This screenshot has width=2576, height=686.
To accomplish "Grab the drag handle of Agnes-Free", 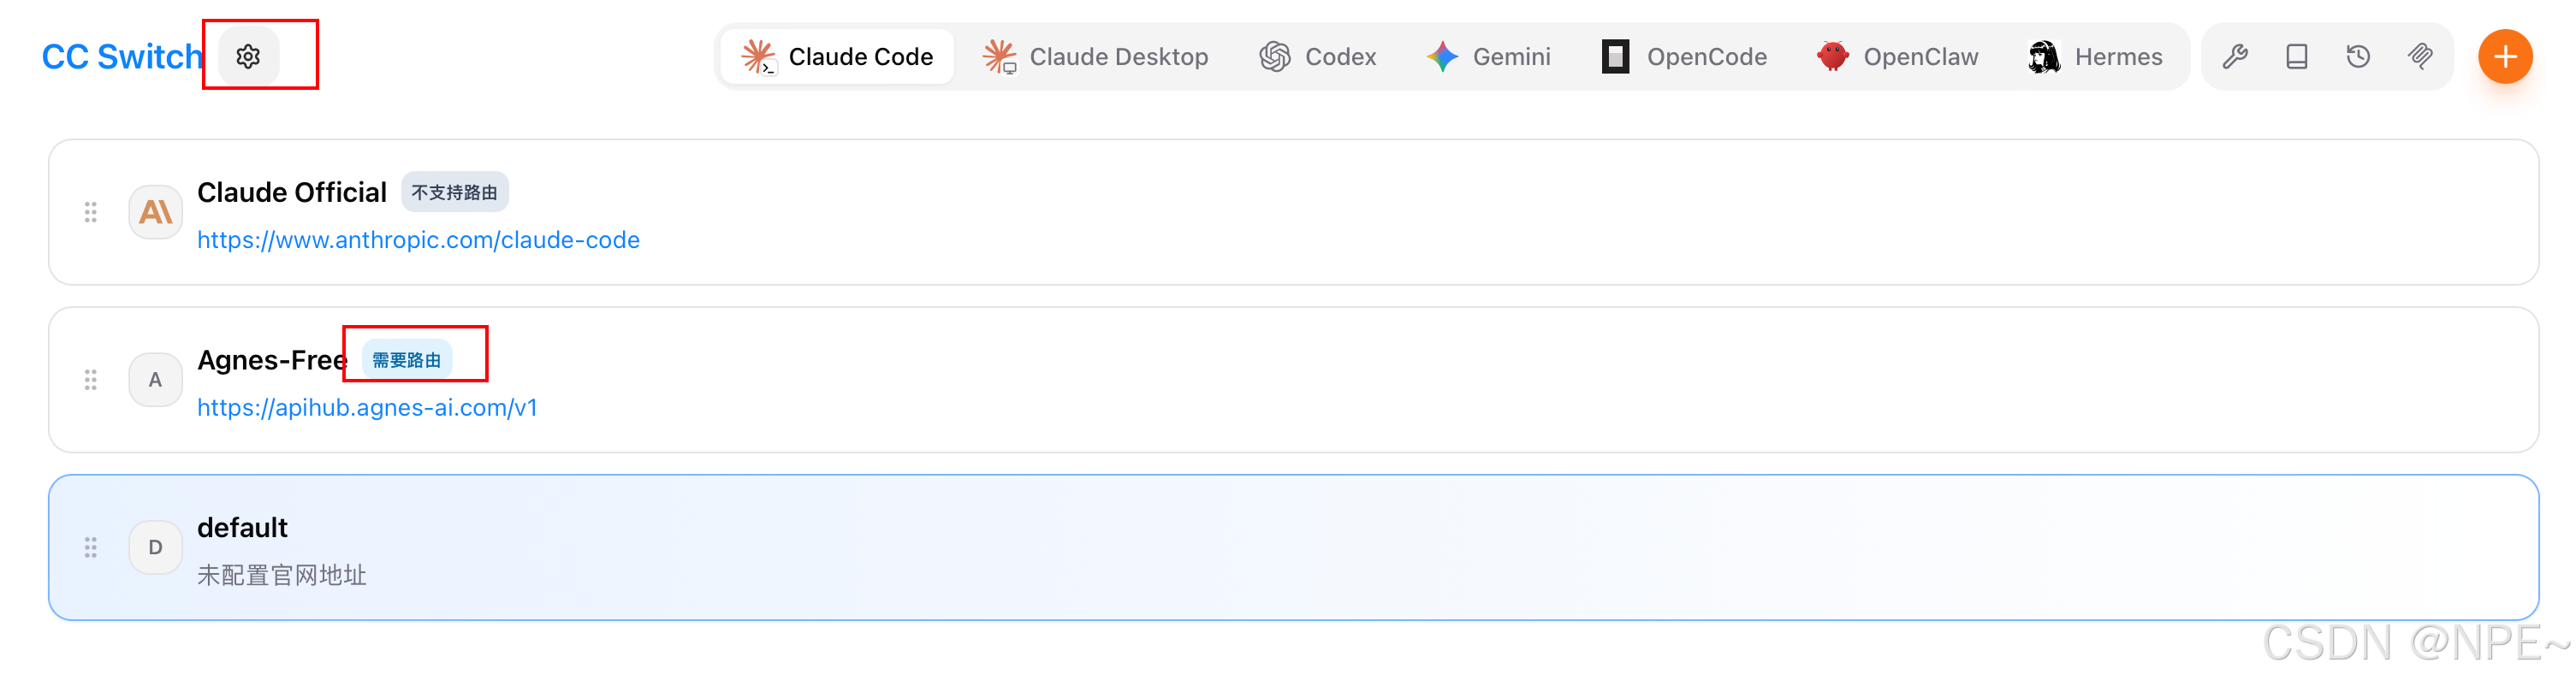I will pos(91,380).
